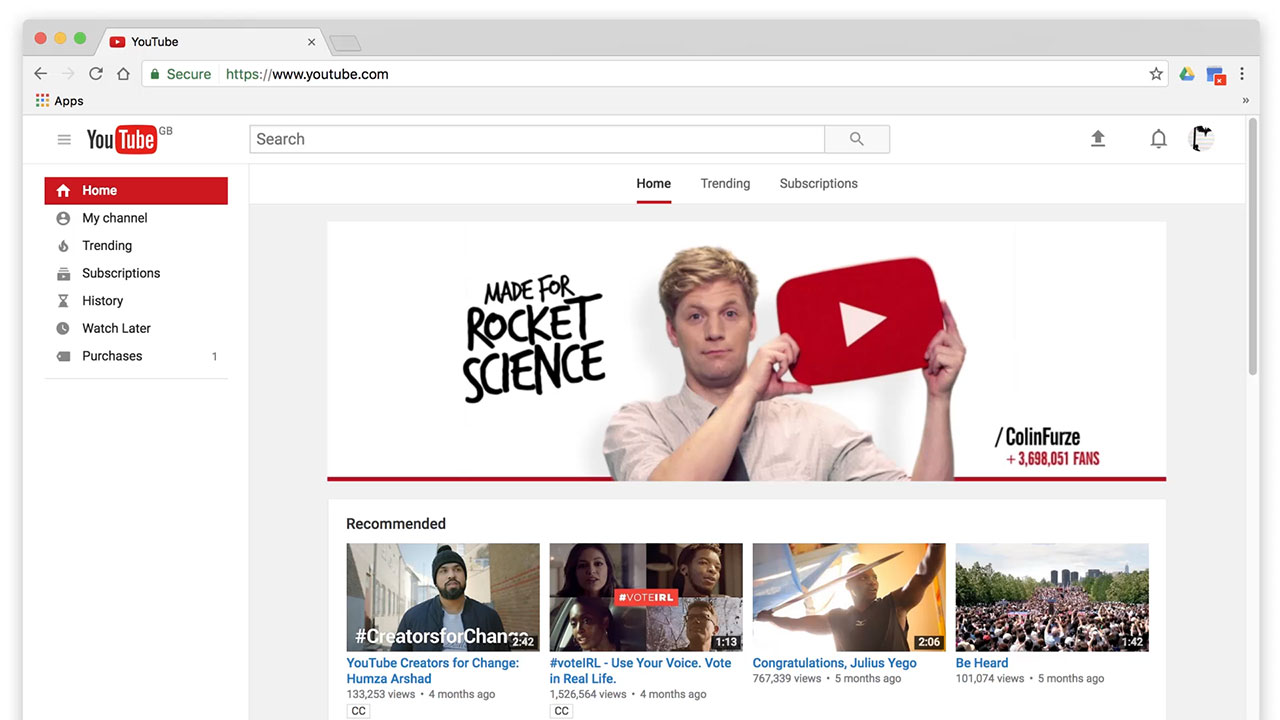Click the browser forward arrow
Image resolution: width=1280 pixels, height=720 pixels.
click(68, 74)
